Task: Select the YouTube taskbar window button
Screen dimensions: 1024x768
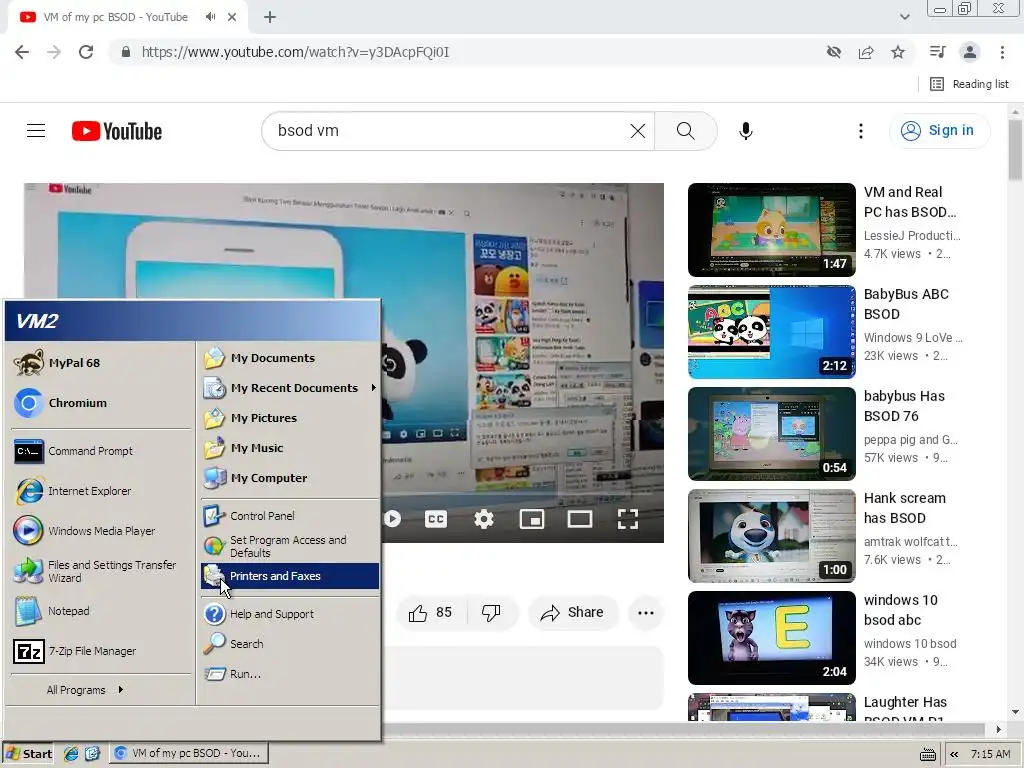Action: [x=188, y=754]
